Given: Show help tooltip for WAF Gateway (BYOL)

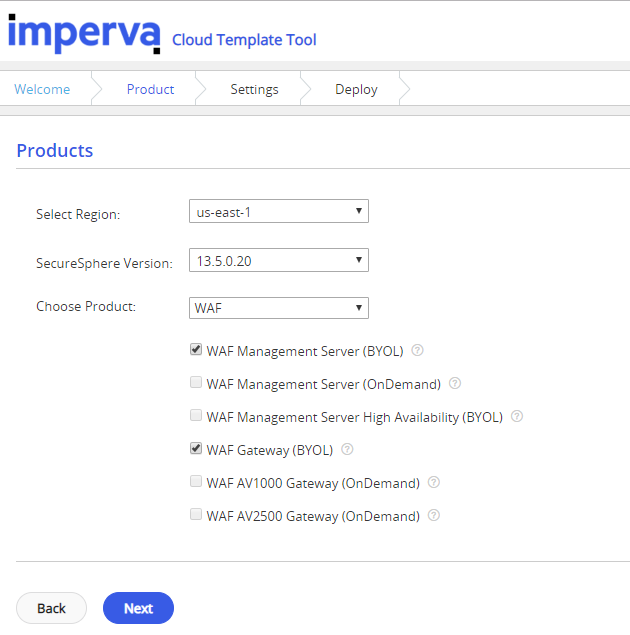Looking at the screenshot, I should point(347,449).
